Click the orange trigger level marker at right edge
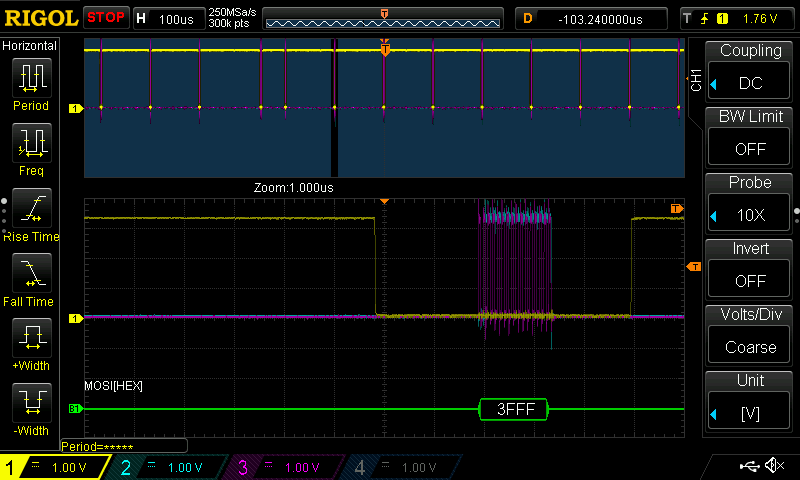The image size is (800, 480). point(694,266)
